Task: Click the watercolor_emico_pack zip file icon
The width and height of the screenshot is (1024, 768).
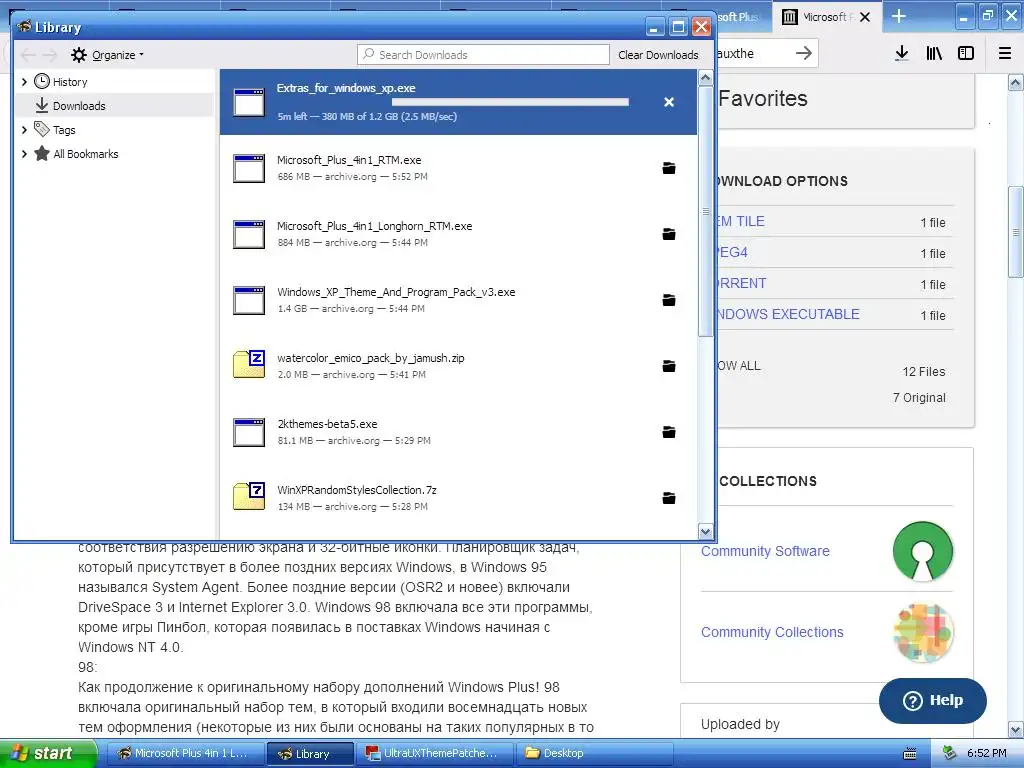Action: (x=249, y=364)
